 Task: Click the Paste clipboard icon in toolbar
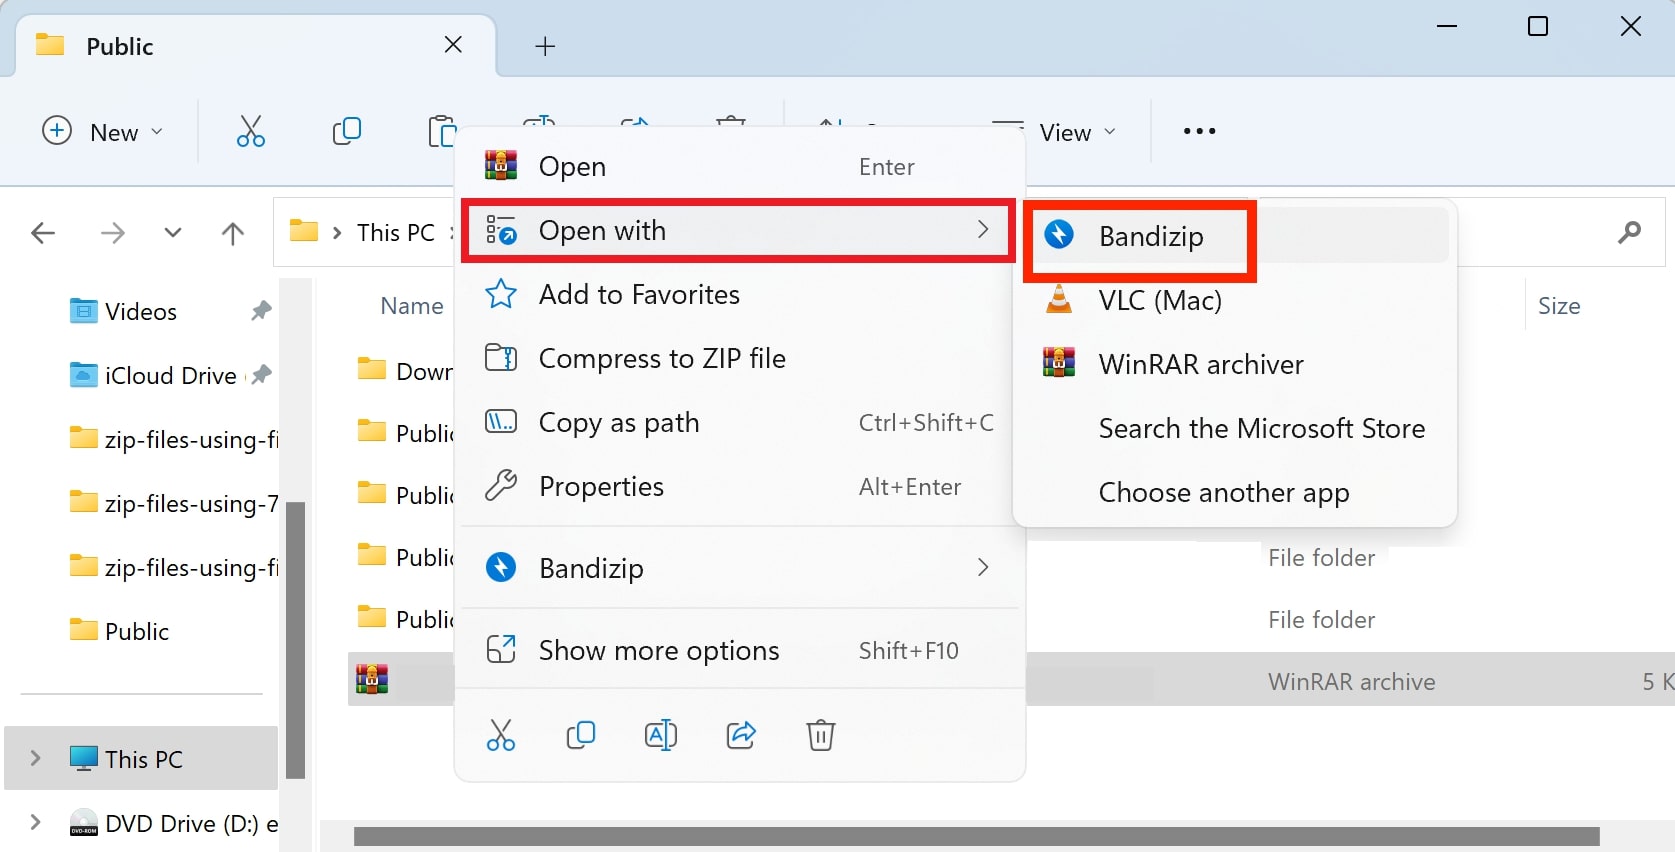point(441,131)
